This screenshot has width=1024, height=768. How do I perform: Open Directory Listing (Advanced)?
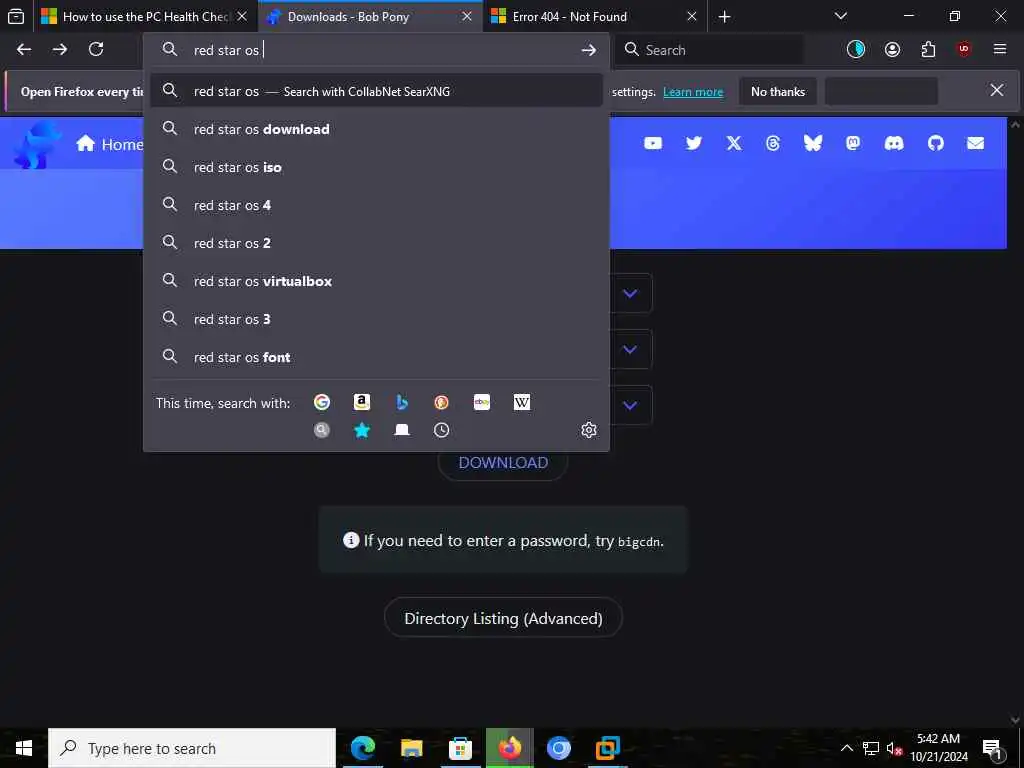click(503, 618)
